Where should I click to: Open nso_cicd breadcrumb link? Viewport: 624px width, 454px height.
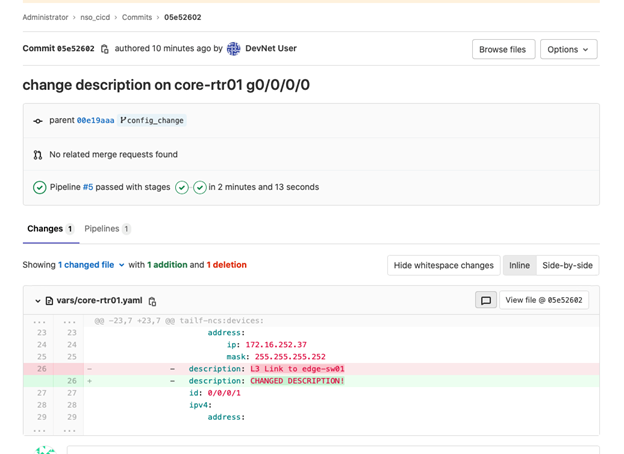(x=95, y=17)
